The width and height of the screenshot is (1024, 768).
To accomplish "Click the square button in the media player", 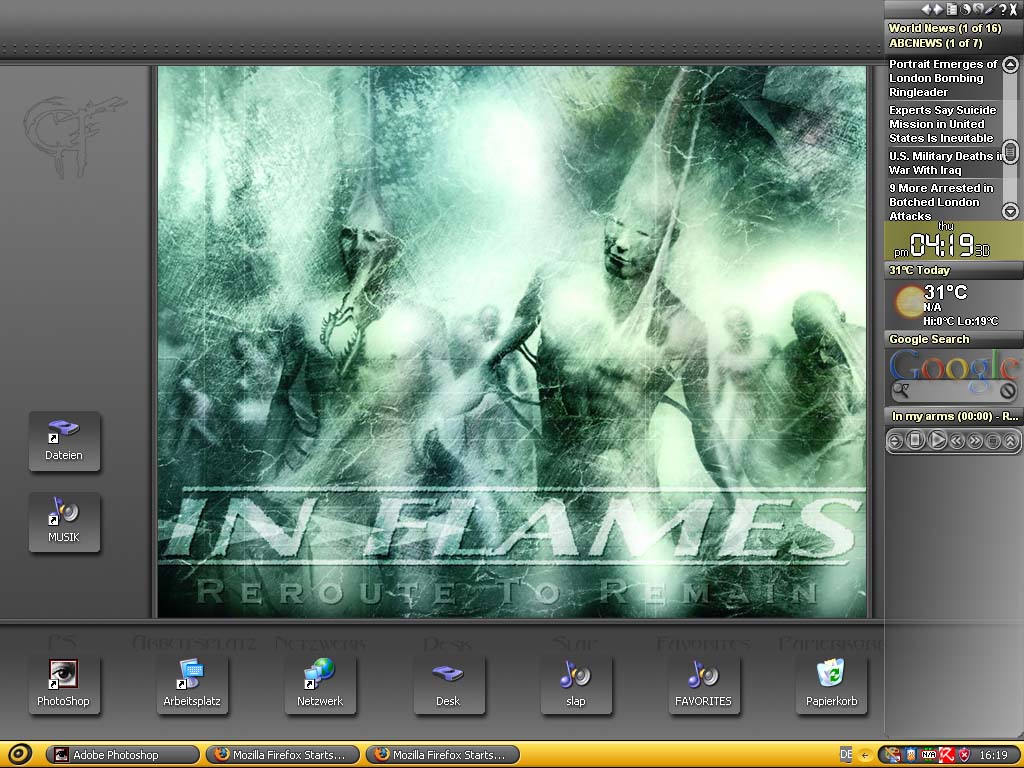I will [x=993, y=441].
